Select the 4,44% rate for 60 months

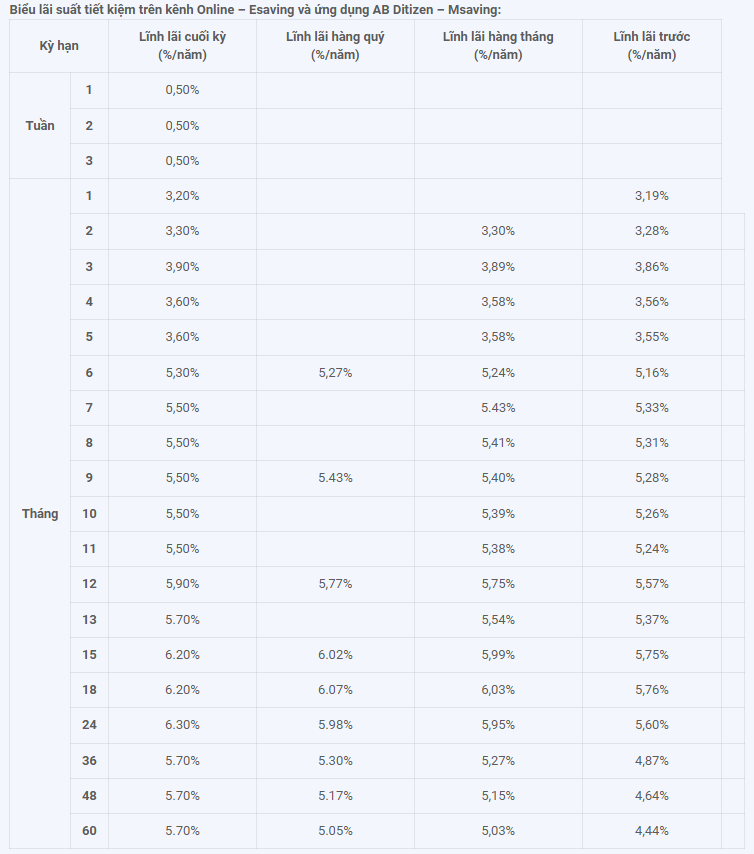652,831
